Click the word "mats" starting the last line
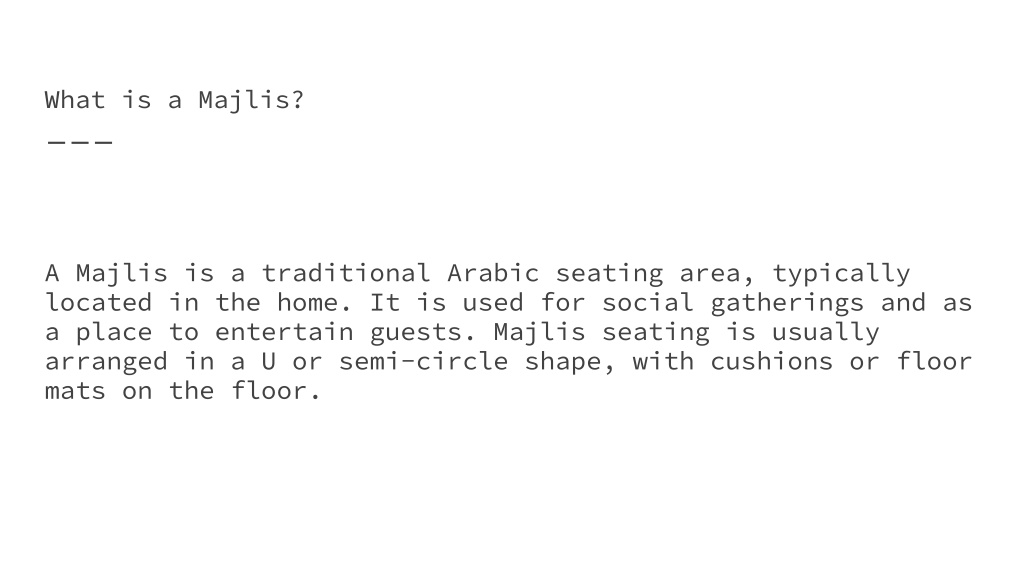The image size is (1024, 576). pyautogui.click(x=75, y=391)
